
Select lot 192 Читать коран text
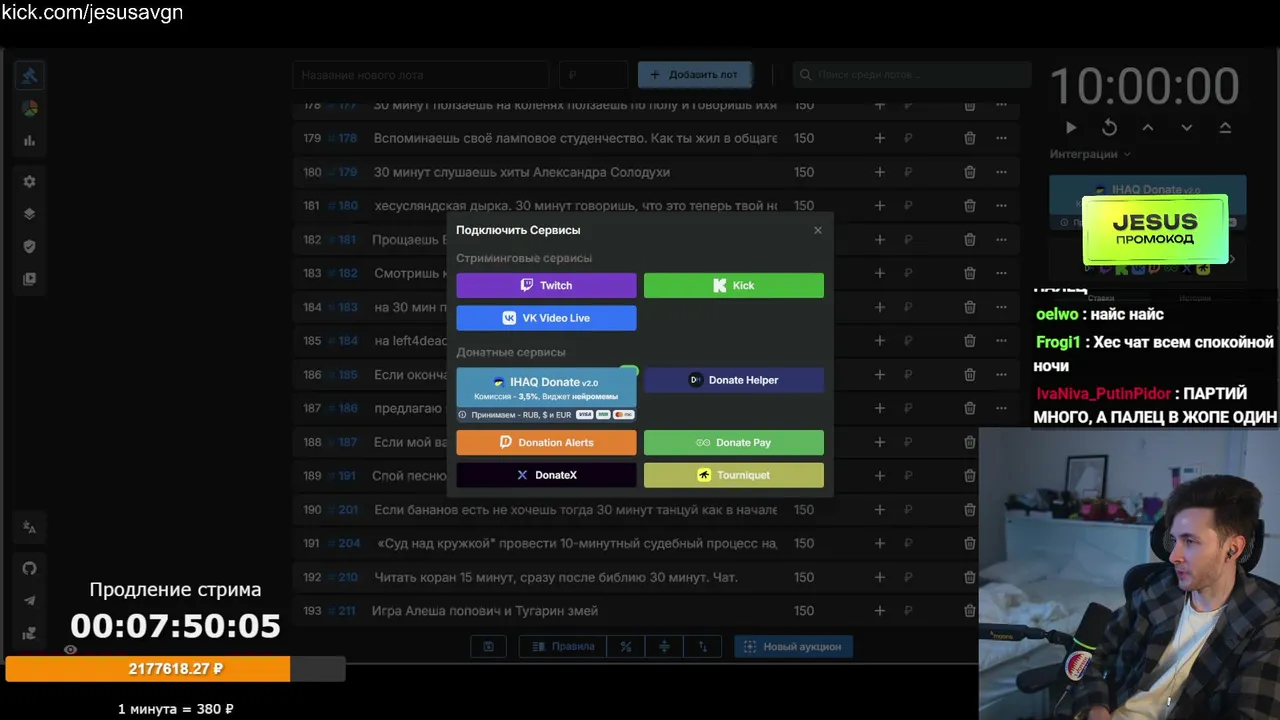pyautogui.click(x=556, y=577)
